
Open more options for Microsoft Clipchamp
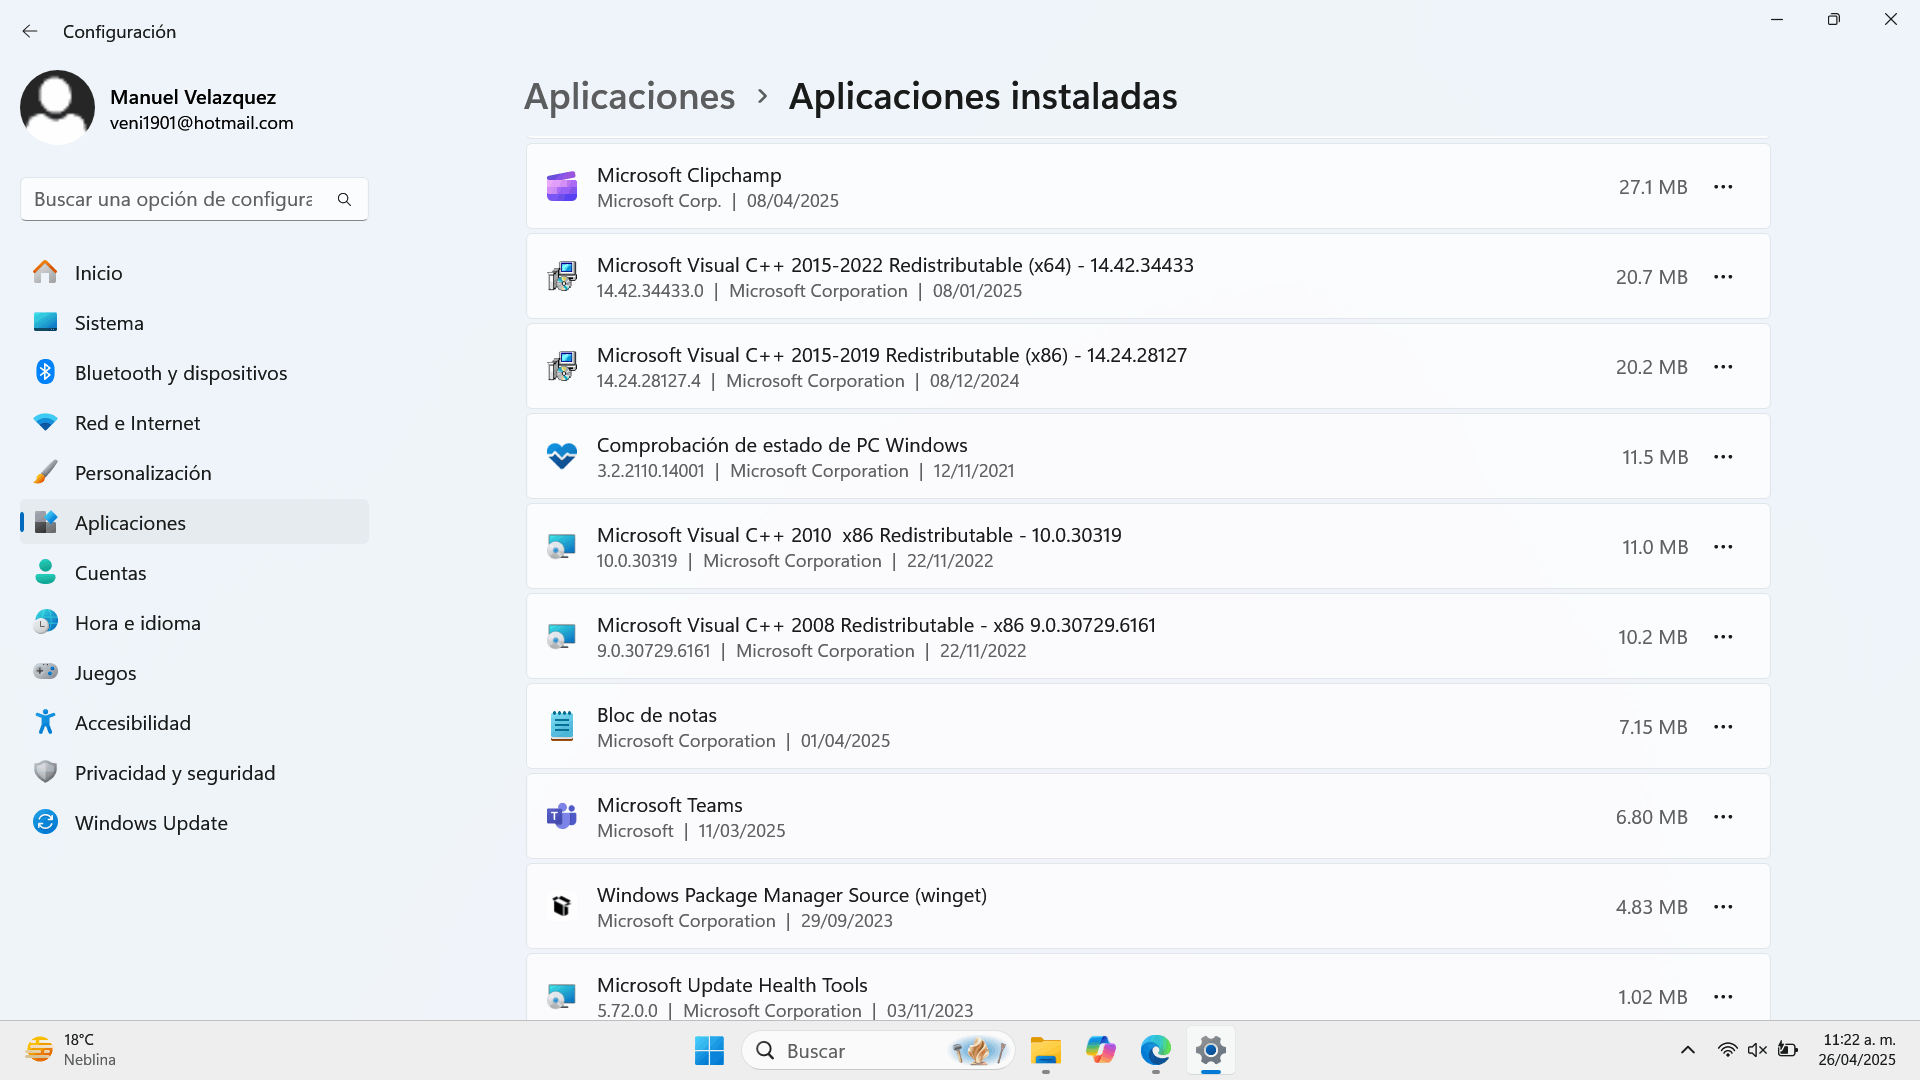pos(1723,187)
